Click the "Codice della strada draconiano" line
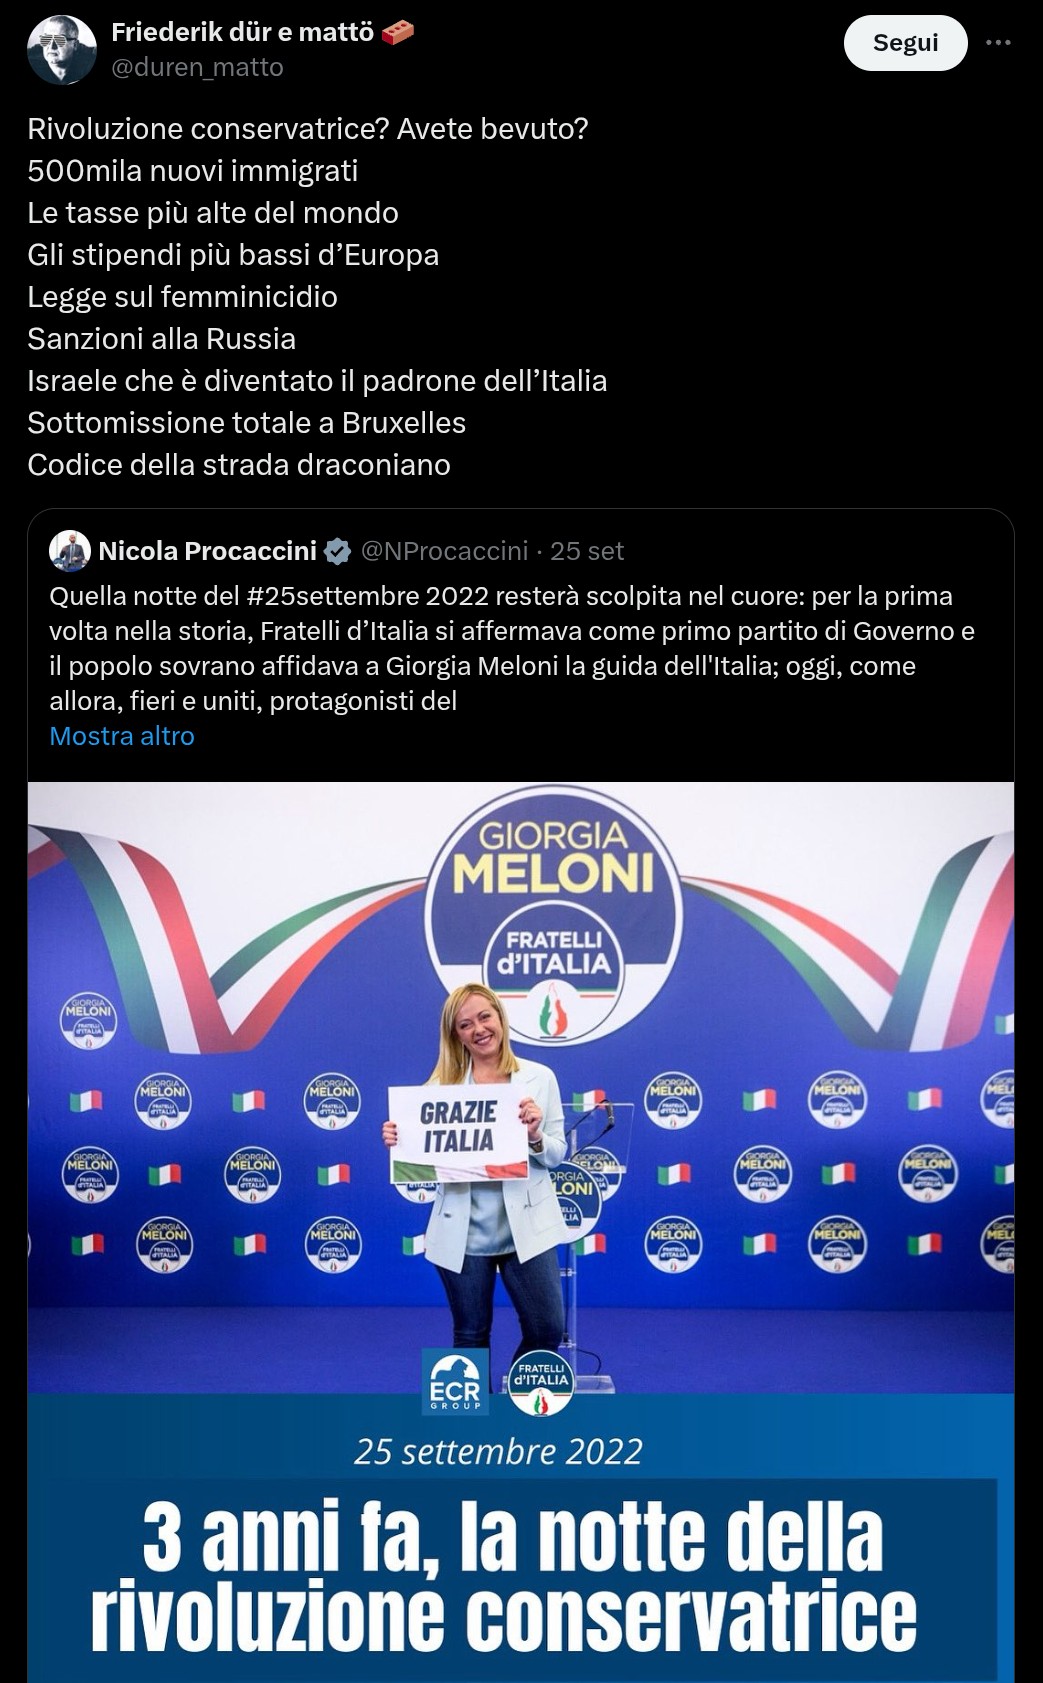The image size is (1043, 1683). pyautogui.click(x=239, y=465)
